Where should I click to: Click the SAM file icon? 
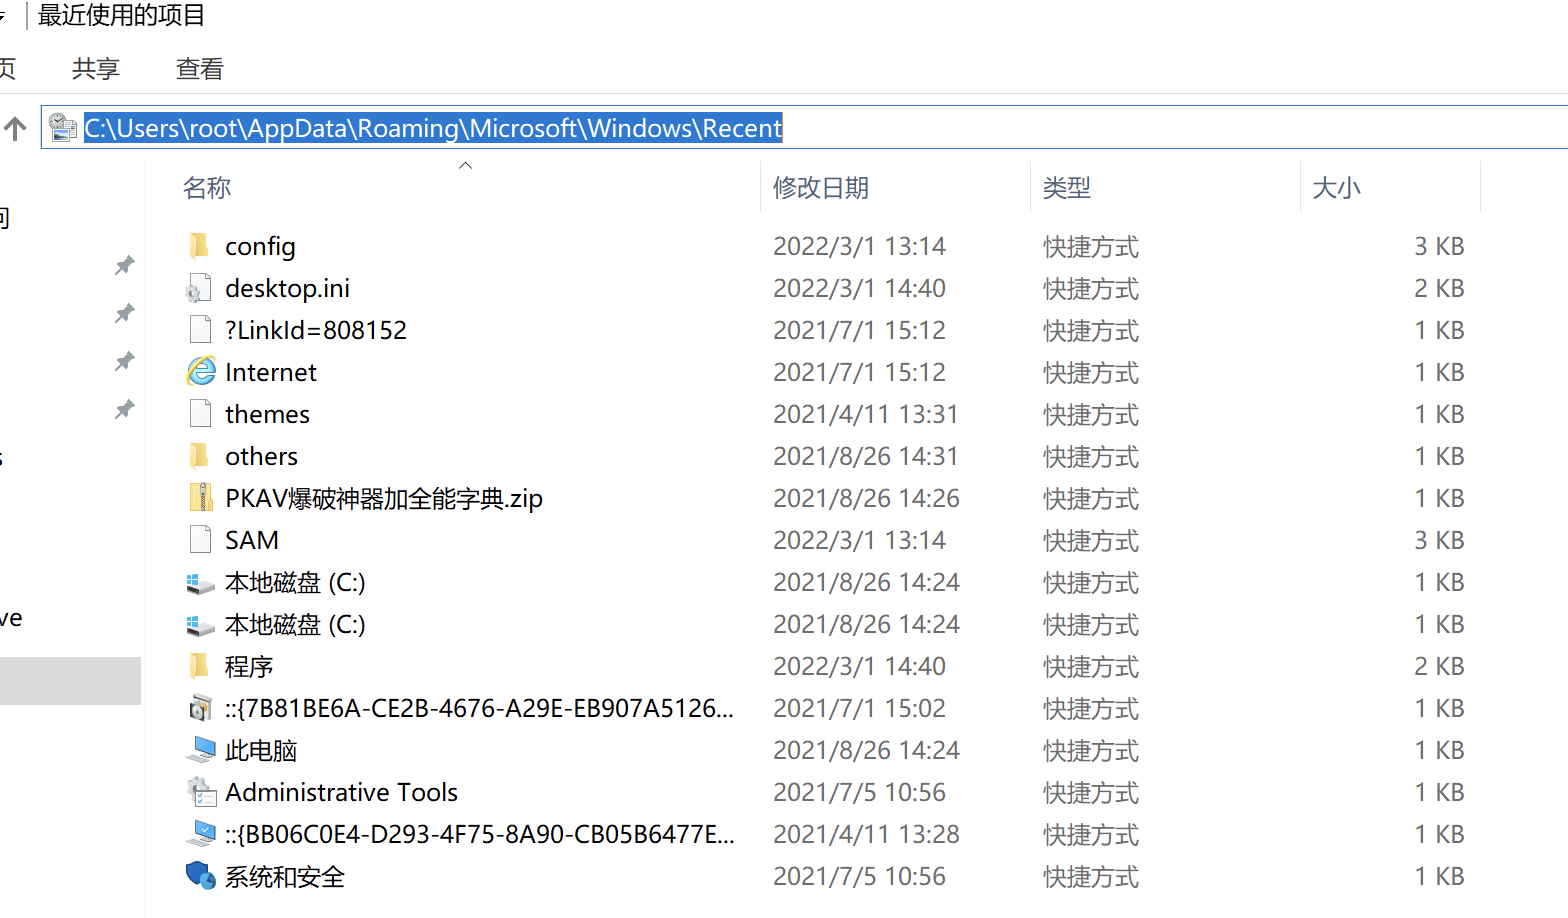[x=200, y=540]
